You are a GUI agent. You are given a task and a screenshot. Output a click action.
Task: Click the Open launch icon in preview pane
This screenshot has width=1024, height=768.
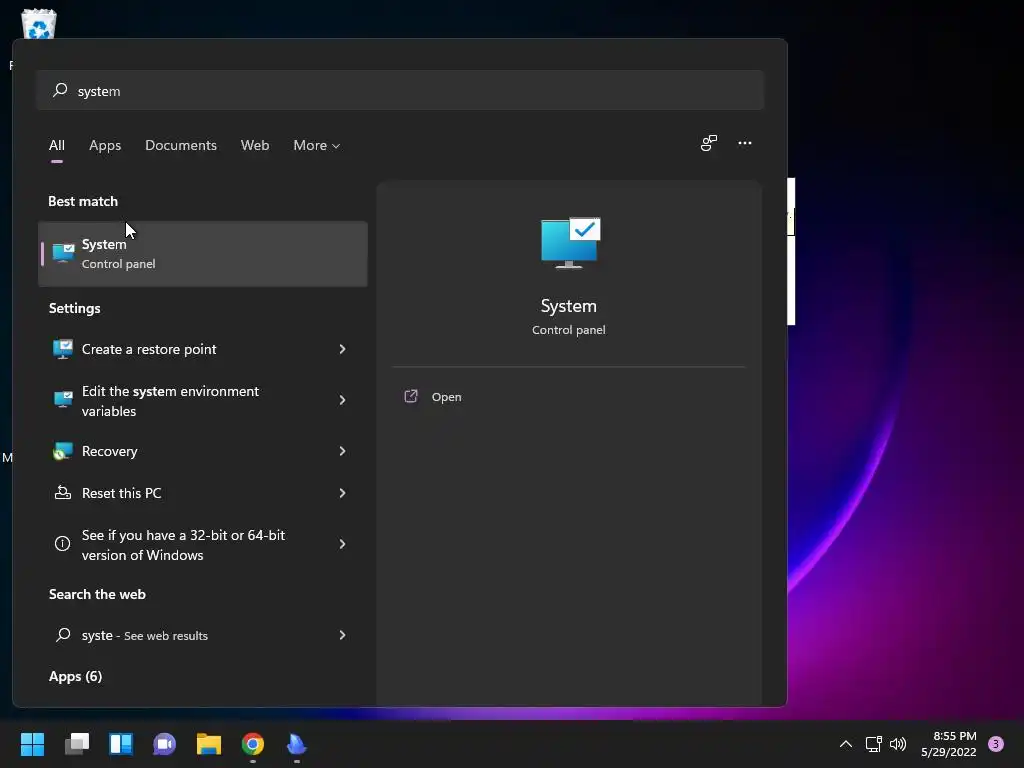(x=411, y=396)
